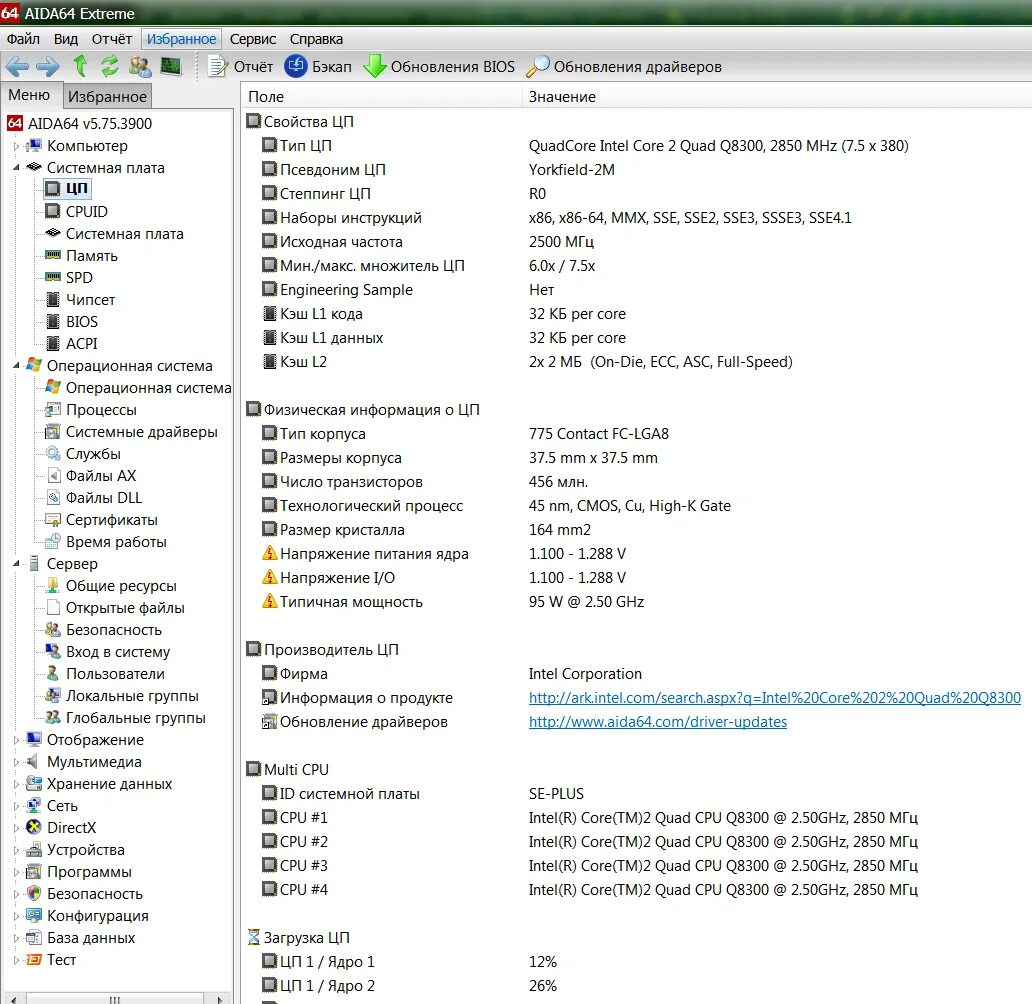Screen dimensions: 1032x1004
Task: Click the Бэкап toolbar button
Action: [318, 66]
